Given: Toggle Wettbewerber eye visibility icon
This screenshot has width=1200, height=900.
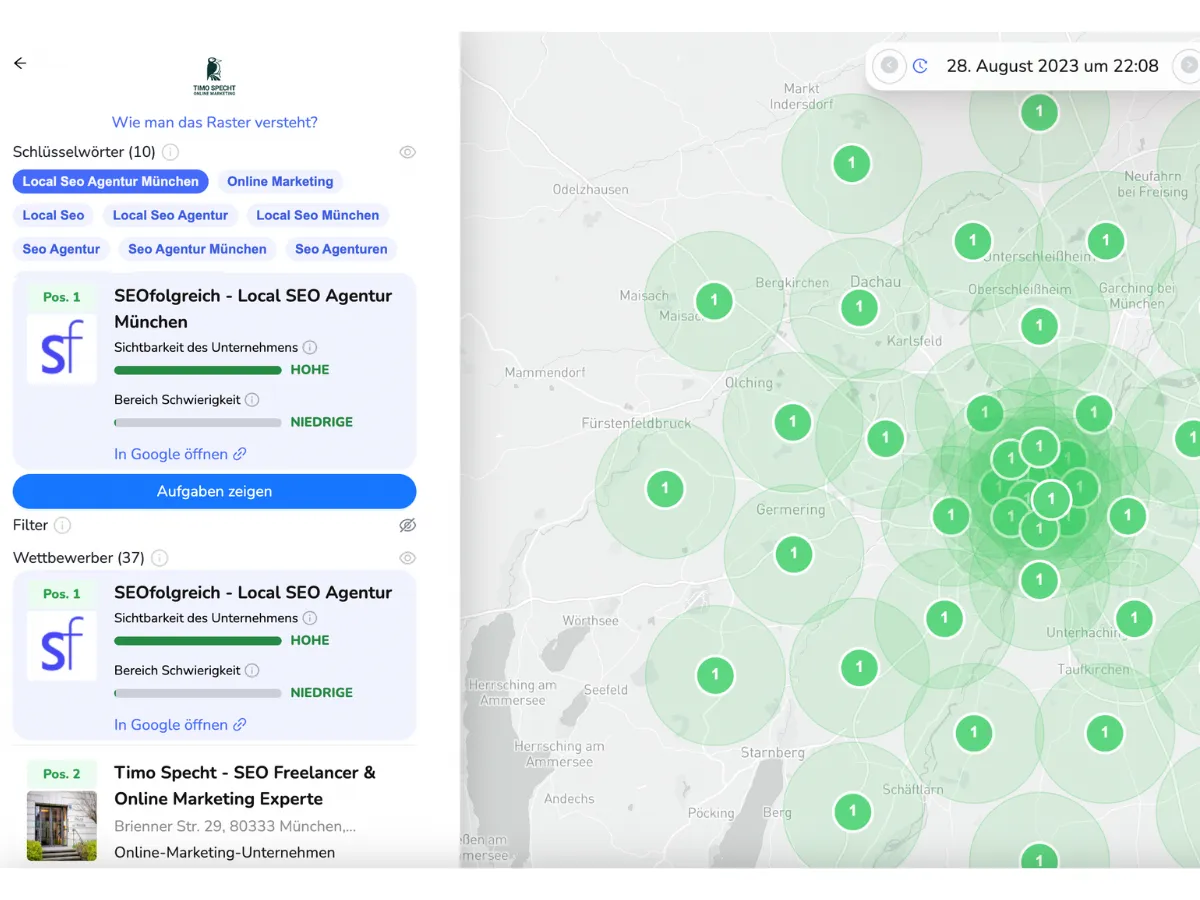Looking at the screenshot, I should (407, 558).
